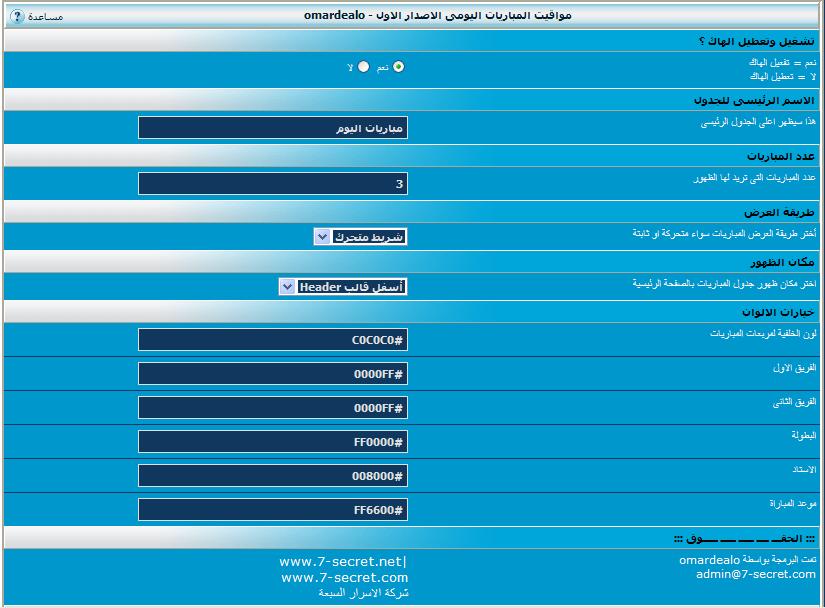
Task: Click the stadium color field #008000
Action: click(273, 476)
